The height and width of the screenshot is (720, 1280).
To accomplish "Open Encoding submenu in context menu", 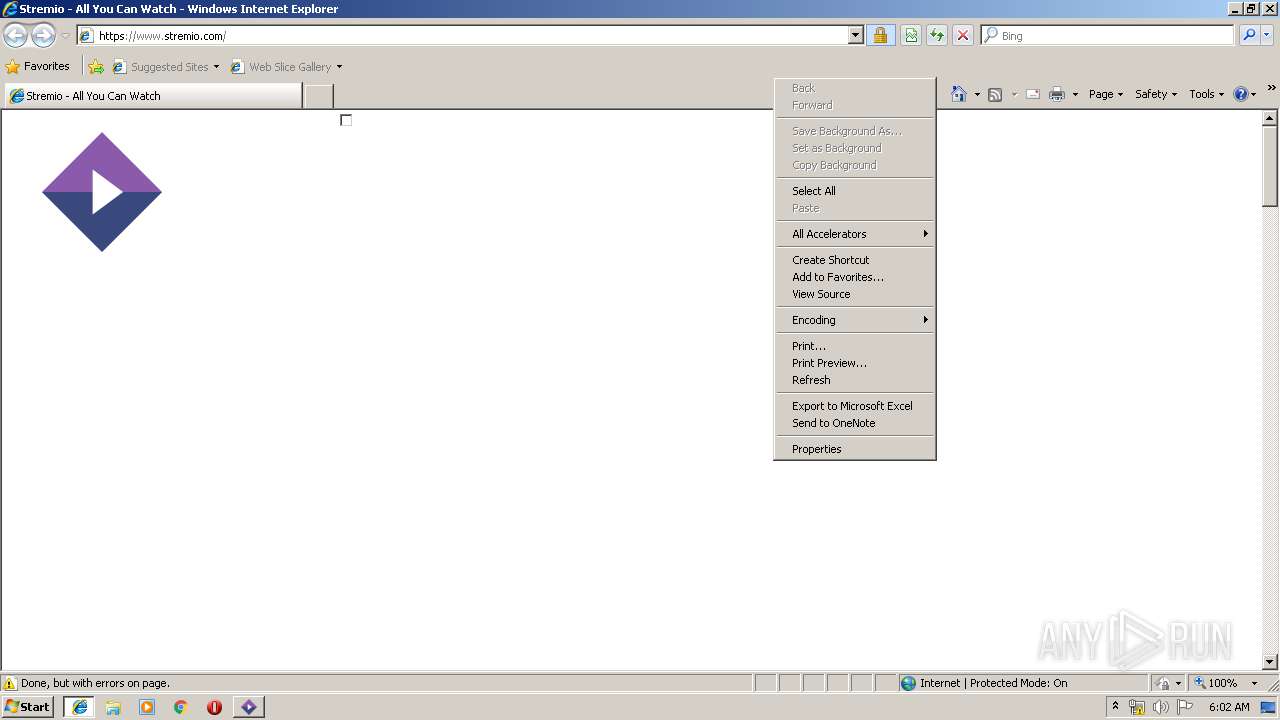I will [x=855, y=320].
